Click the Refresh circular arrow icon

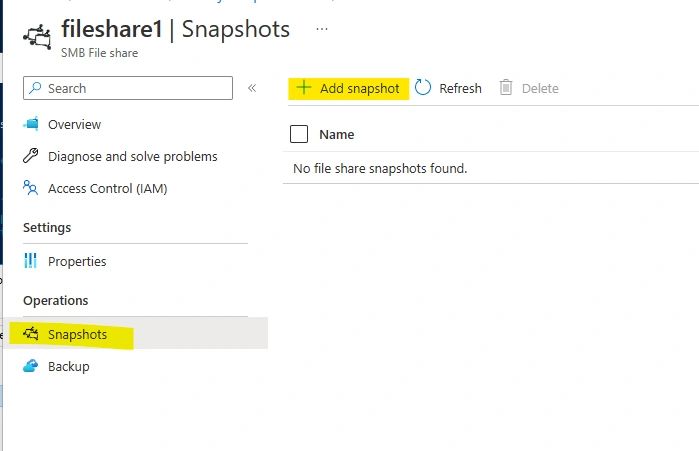tap(423, 88)
